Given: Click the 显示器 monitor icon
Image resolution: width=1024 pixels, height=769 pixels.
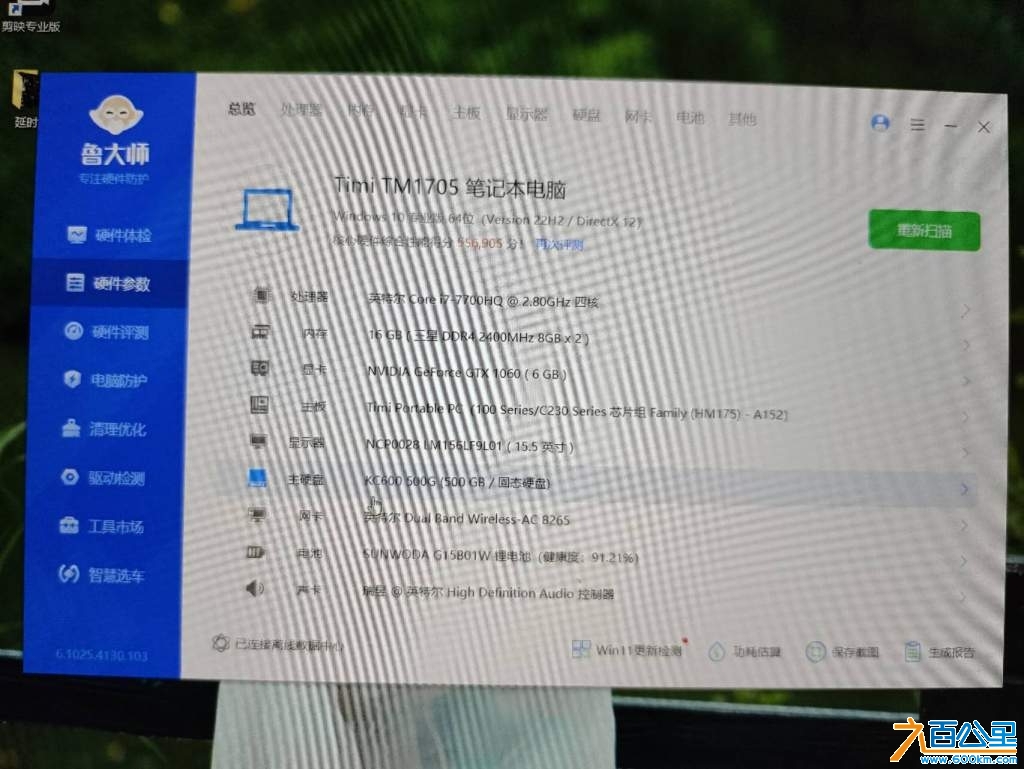Looking at the screenshot, I should tap(259, 442).
